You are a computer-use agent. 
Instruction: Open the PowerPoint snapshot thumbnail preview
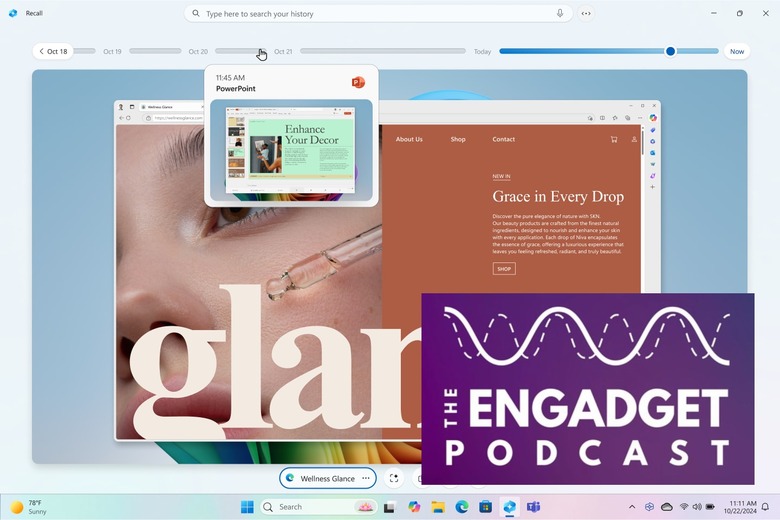[291, 150]
